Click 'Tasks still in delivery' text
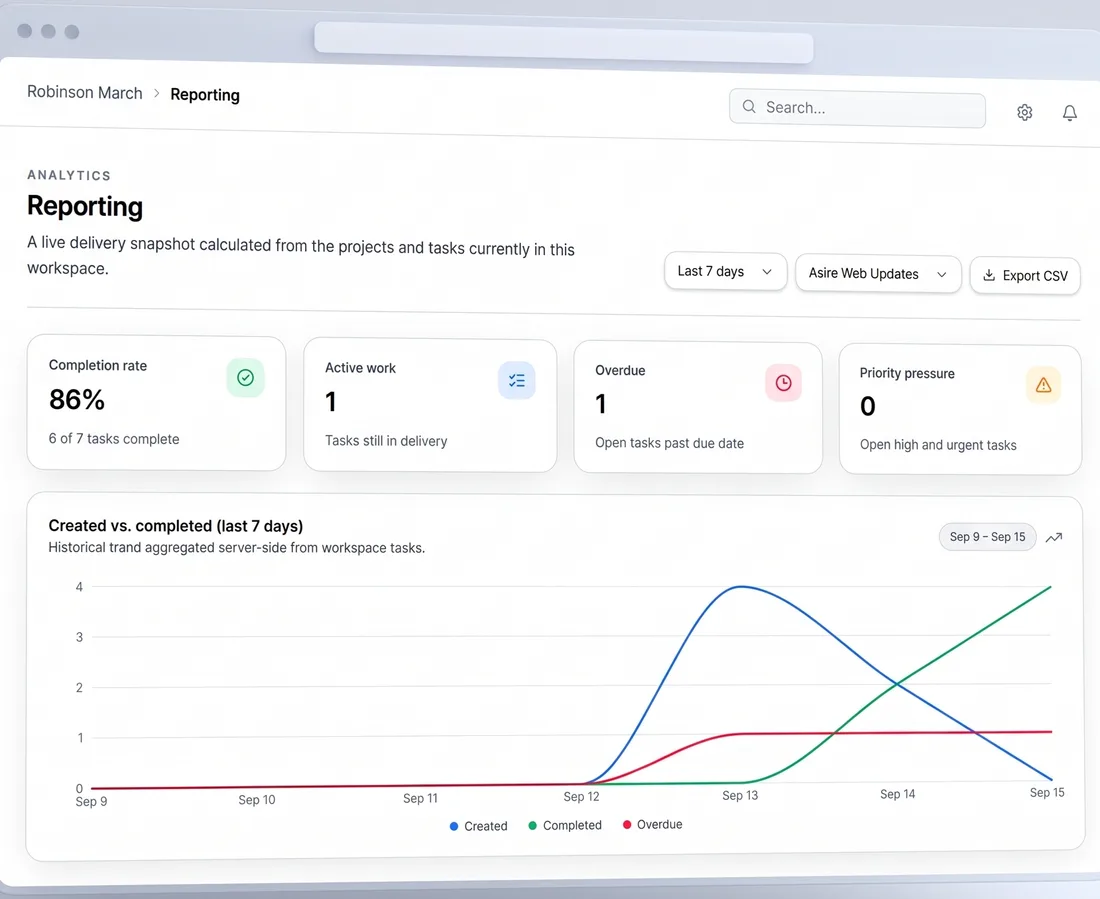Screen dimensions: 1100x899 [386, 441]
